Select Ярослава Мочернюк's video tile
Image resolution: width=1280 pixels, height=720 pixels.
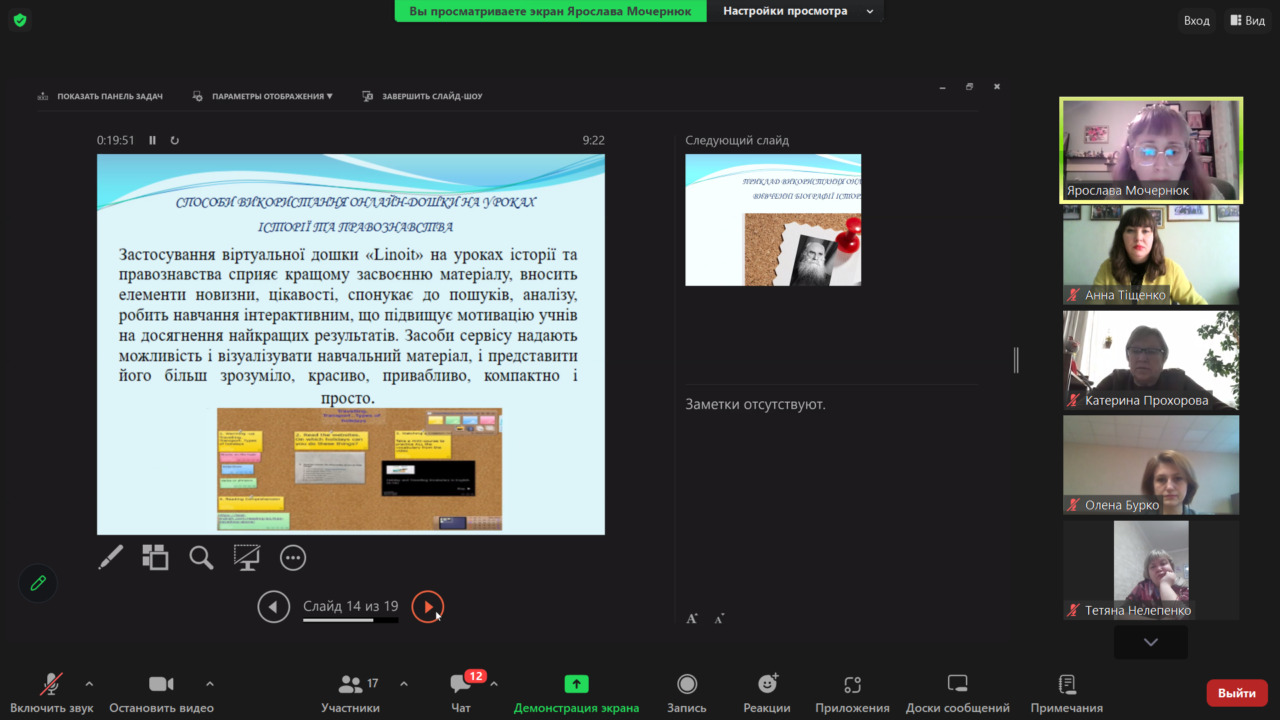[1151, 149]
